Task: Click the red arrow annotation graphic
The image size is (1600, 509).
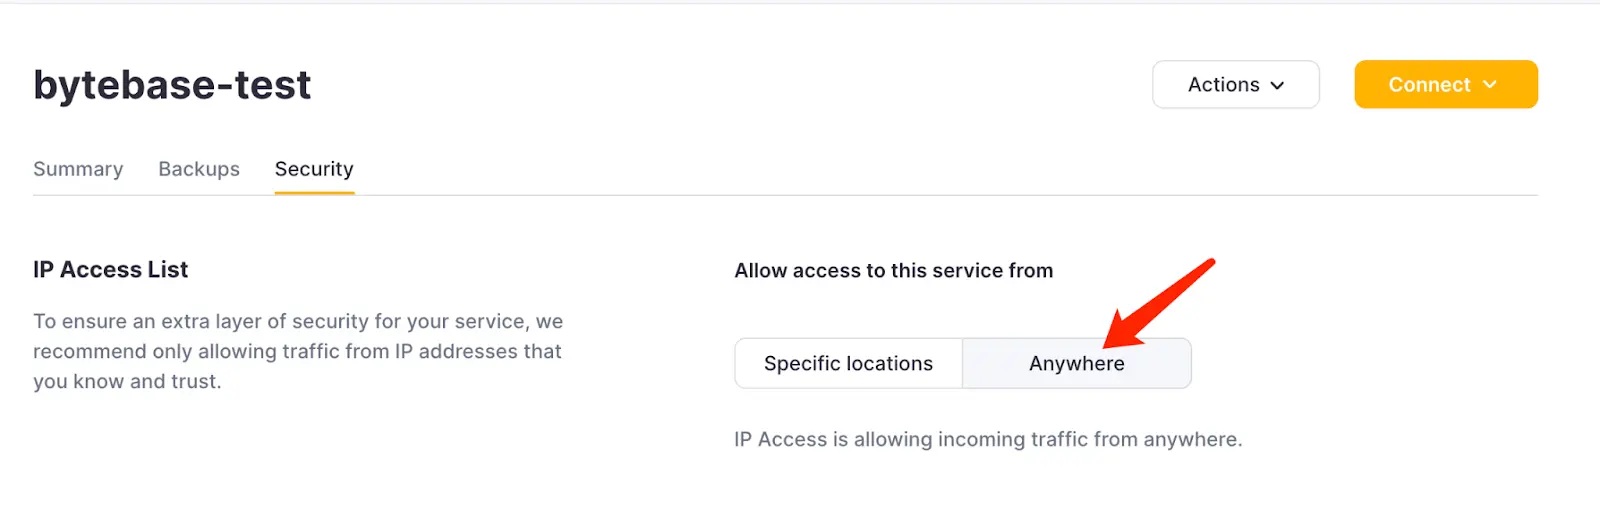Action: (x=1159, y=303)
